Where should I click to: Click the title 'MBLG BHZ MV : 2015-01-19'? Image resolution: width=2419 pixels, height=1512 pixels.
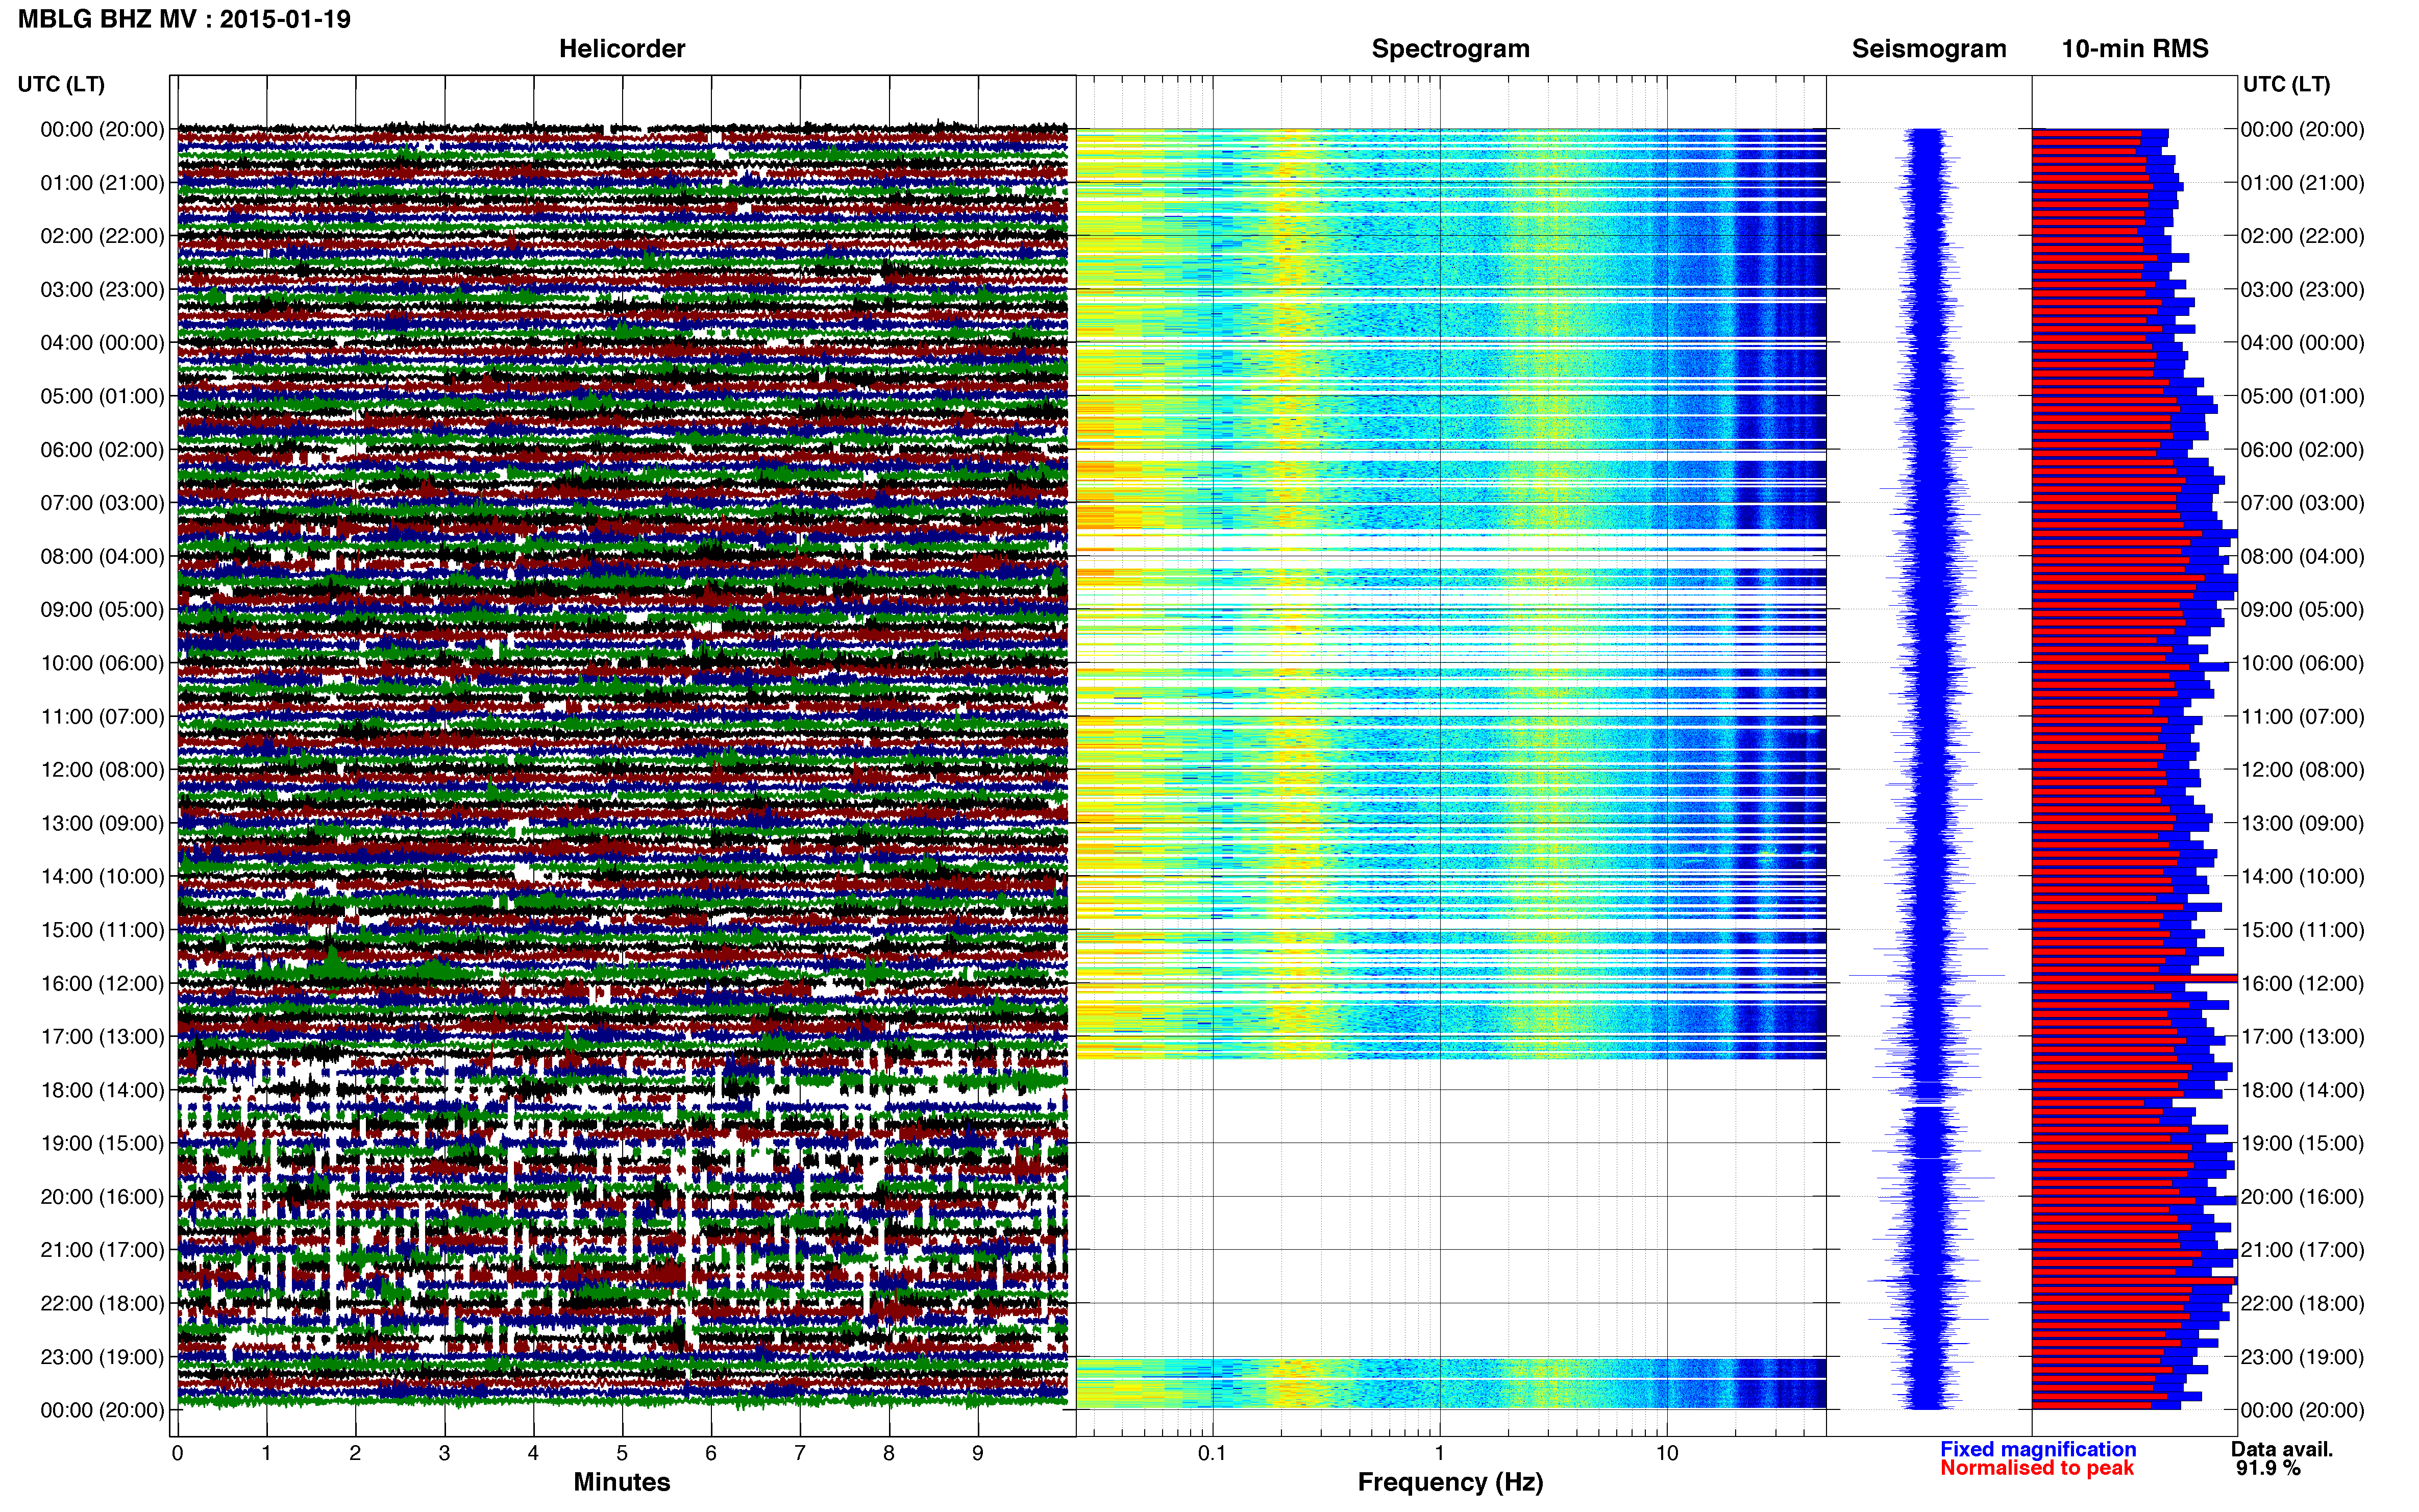pos(184,19)
